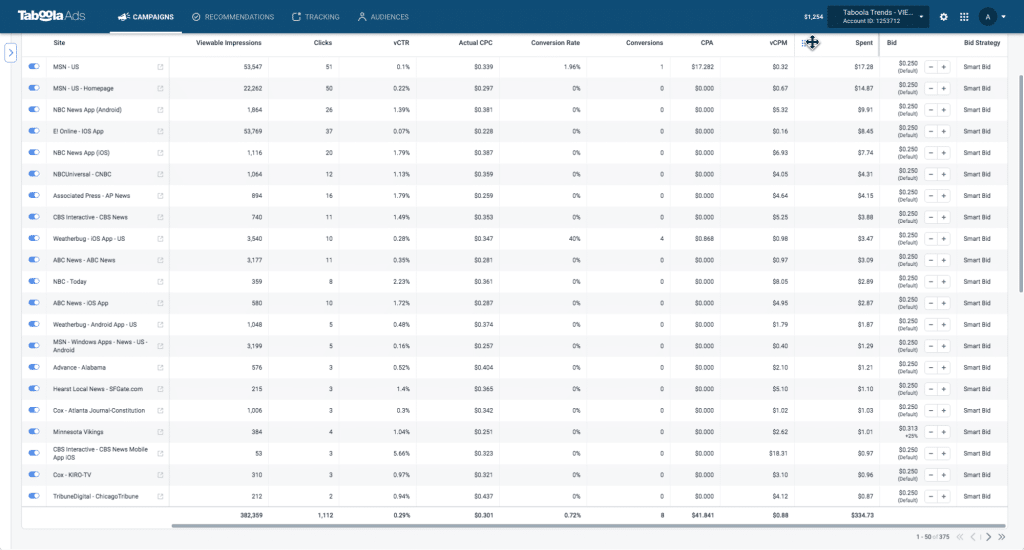
Task: Sort table by Viewable Impressions column
Action: 229,43
